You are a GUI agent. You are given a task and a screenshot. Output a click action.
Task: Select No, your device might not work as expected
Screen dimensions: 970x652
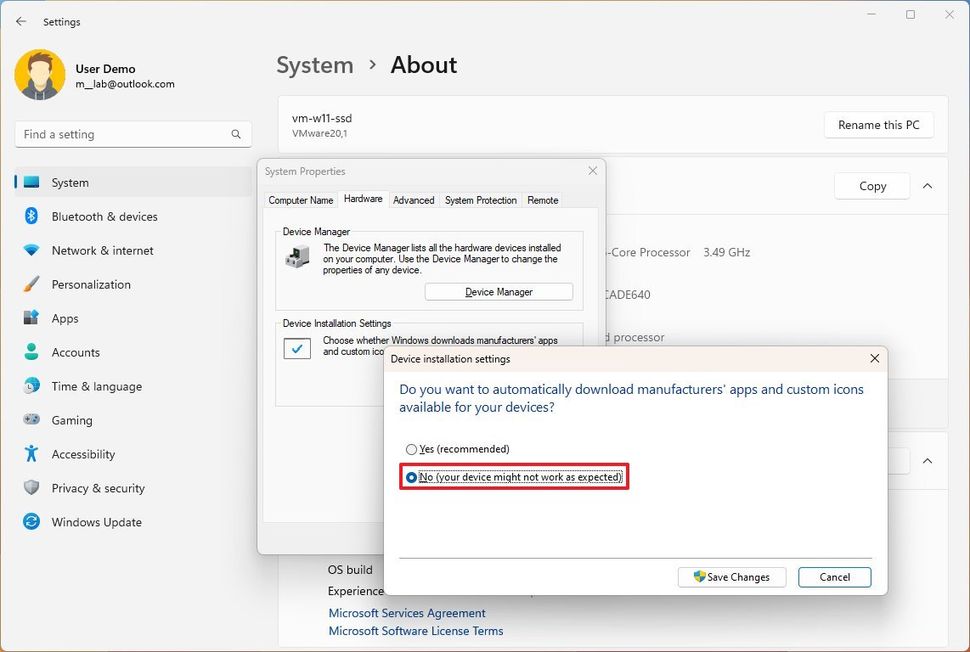tap(413, 477)
